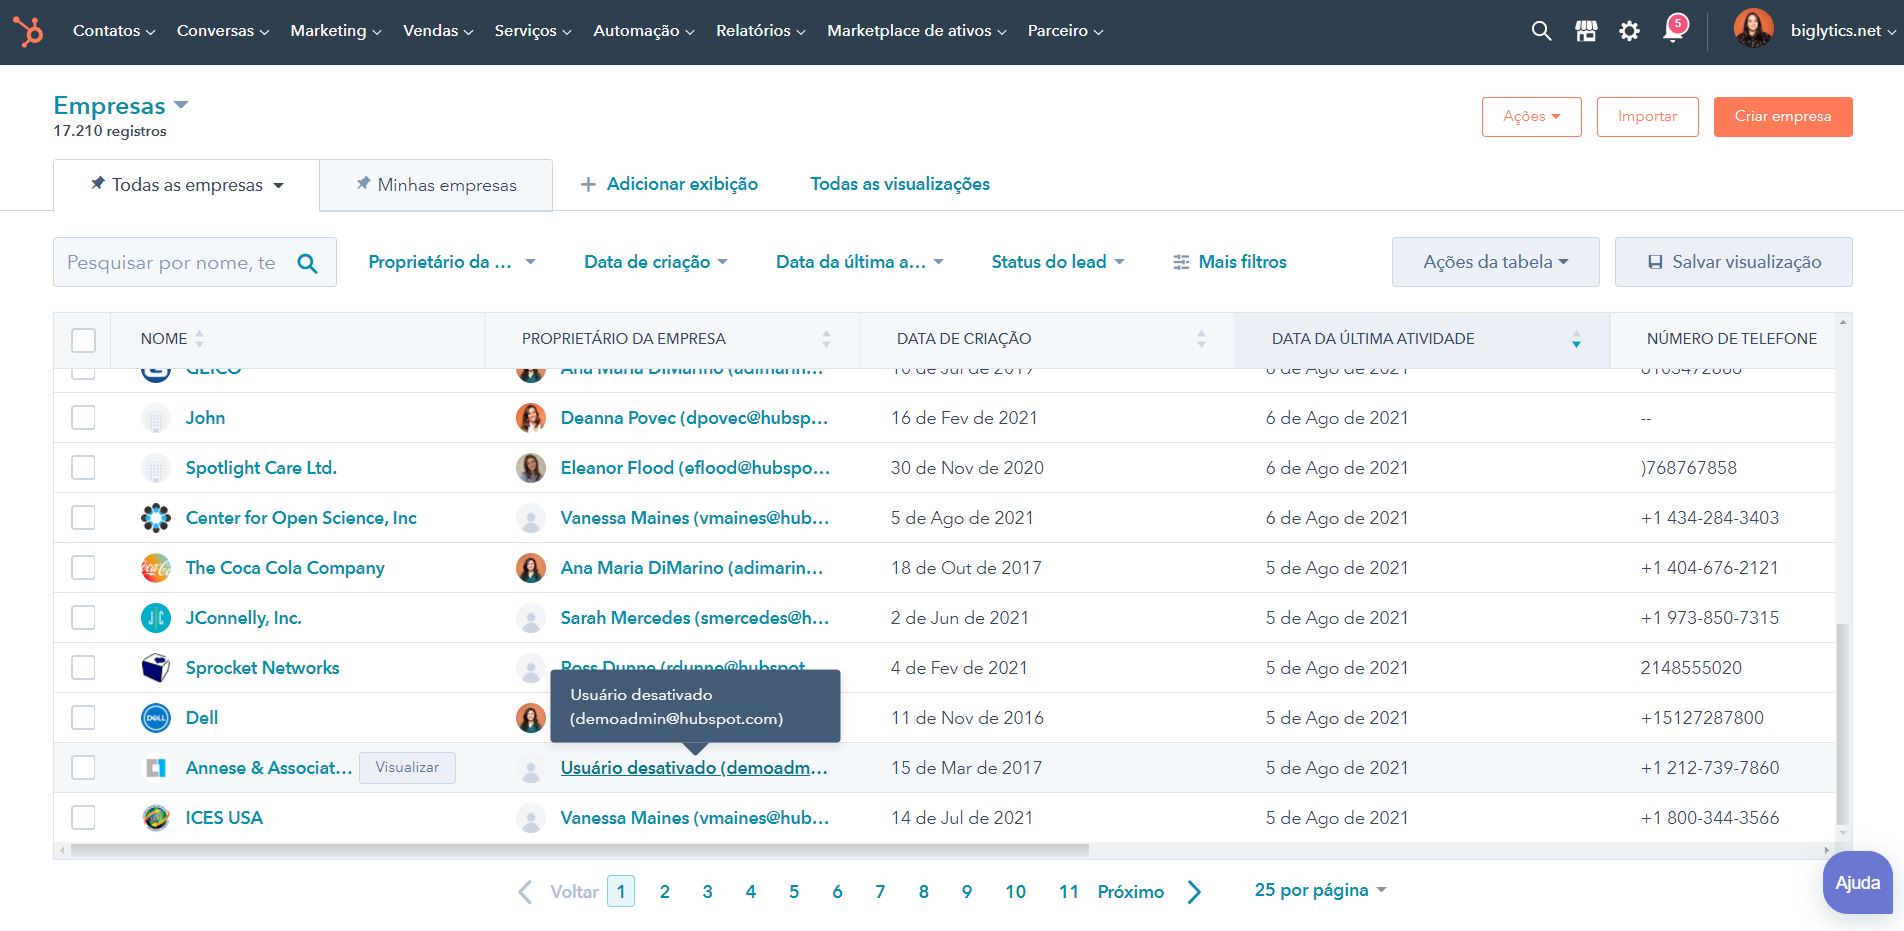Click the HubSpot sprocket logo
The height and width of the screenshot is (931, 1904).
28,30
